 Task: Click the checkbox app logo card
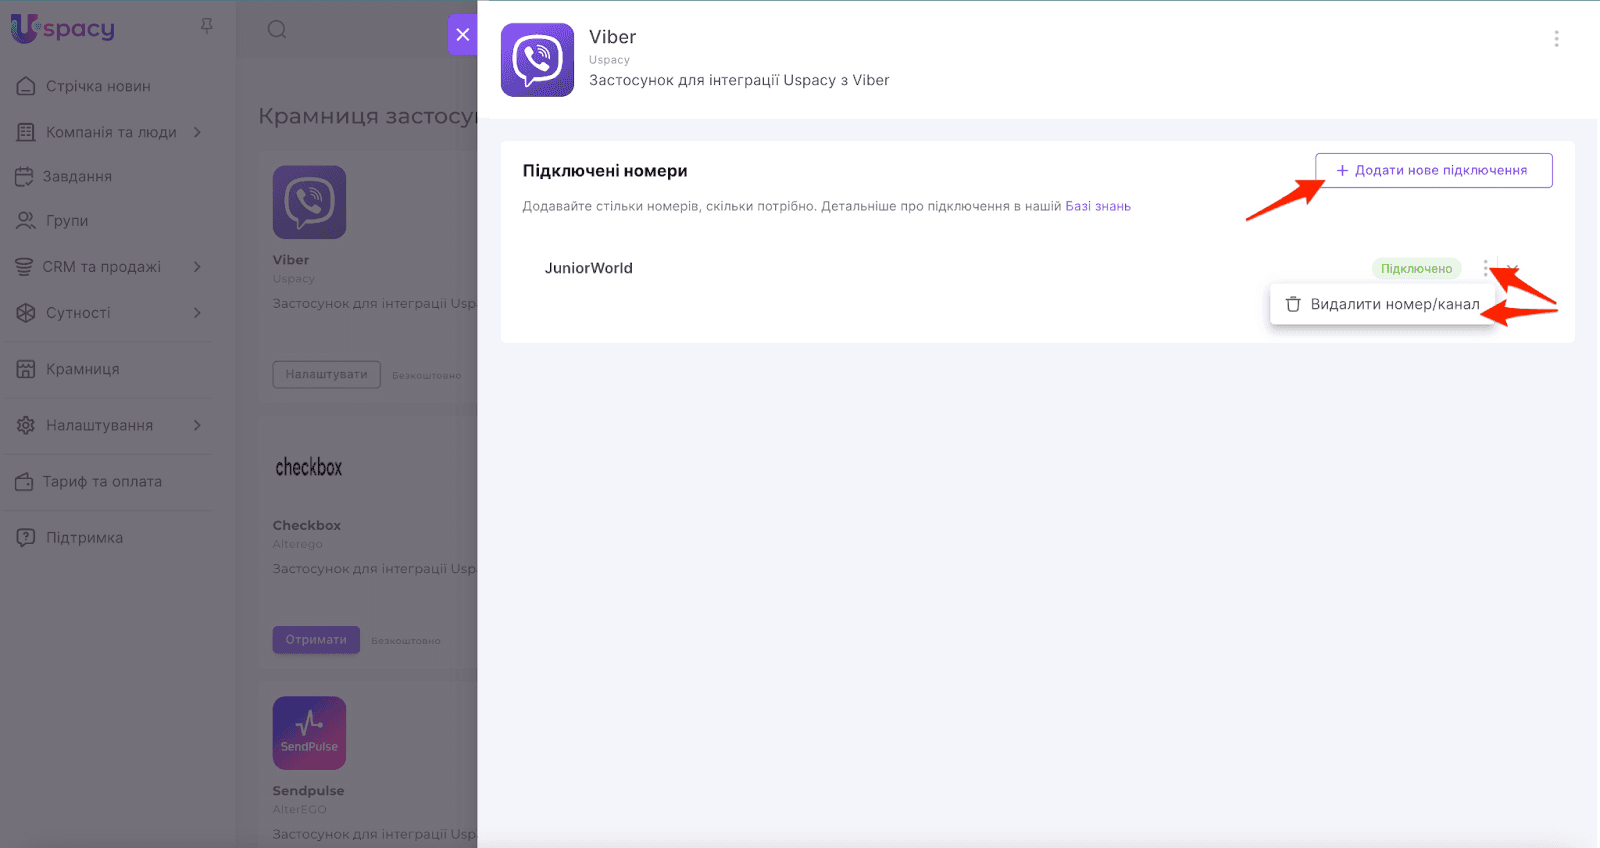click(309, 467)
